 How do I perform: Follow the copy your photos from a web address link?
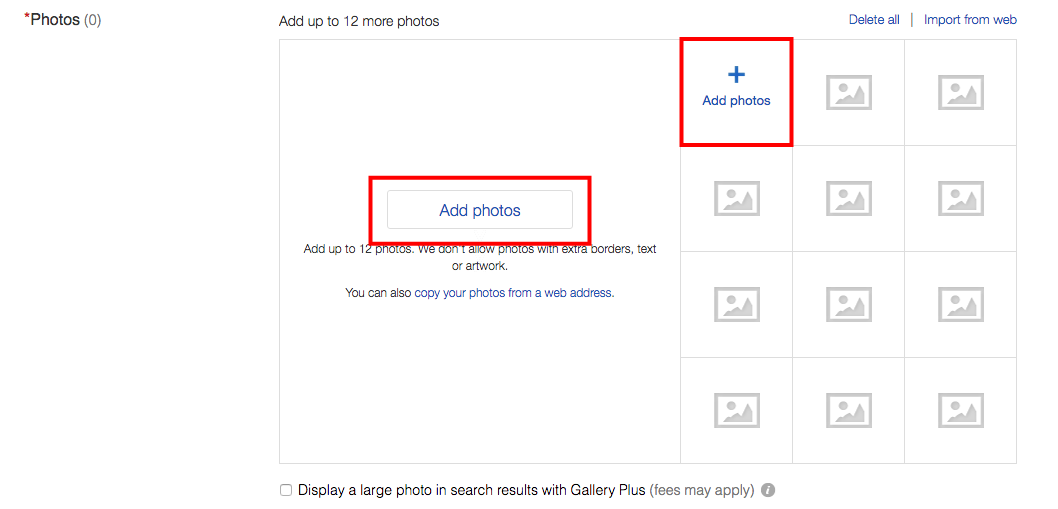(x=513, y=293)
